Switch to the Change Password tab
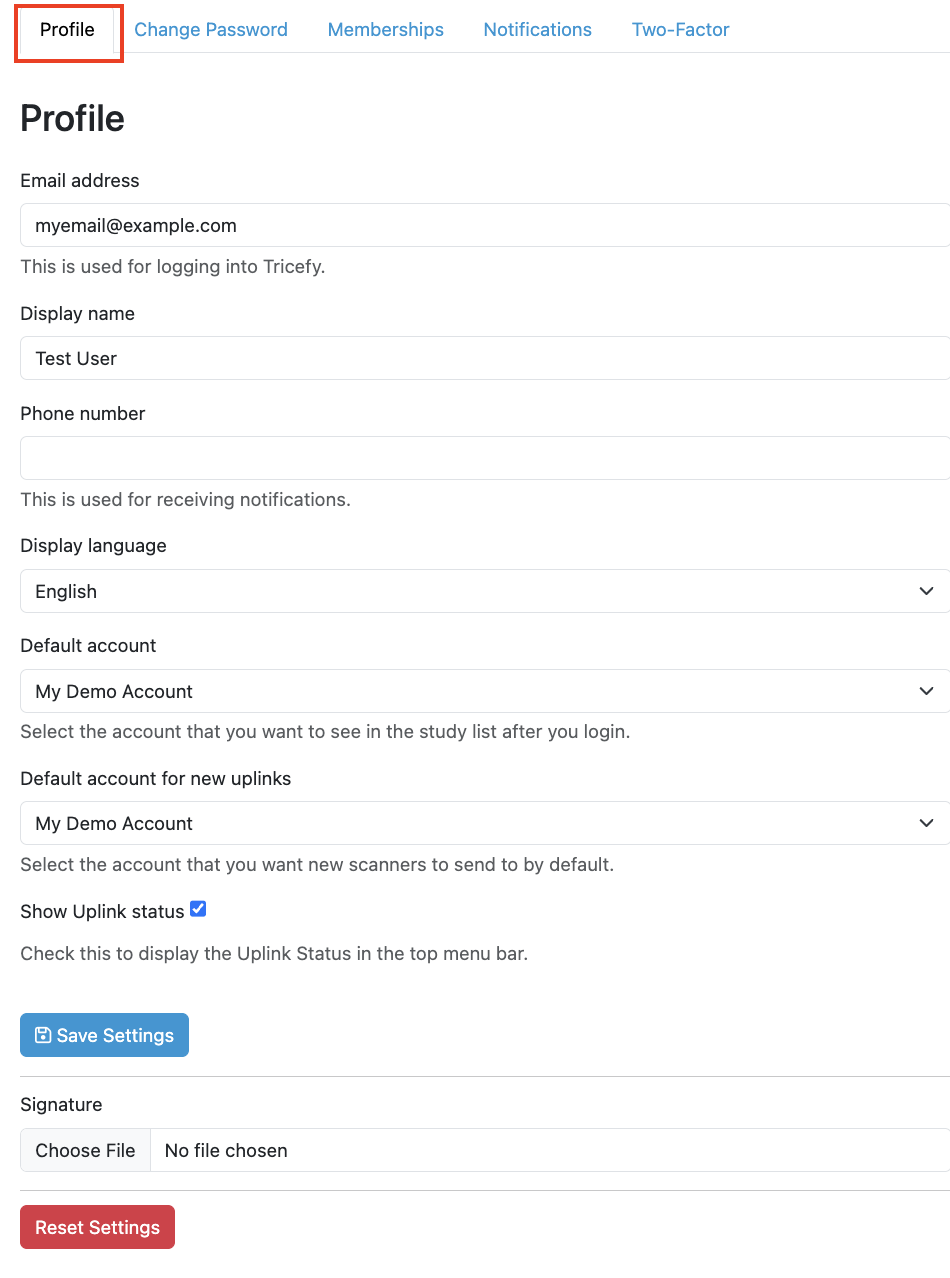This screenshot has width=950, height=1278. [x=211, y=30]
